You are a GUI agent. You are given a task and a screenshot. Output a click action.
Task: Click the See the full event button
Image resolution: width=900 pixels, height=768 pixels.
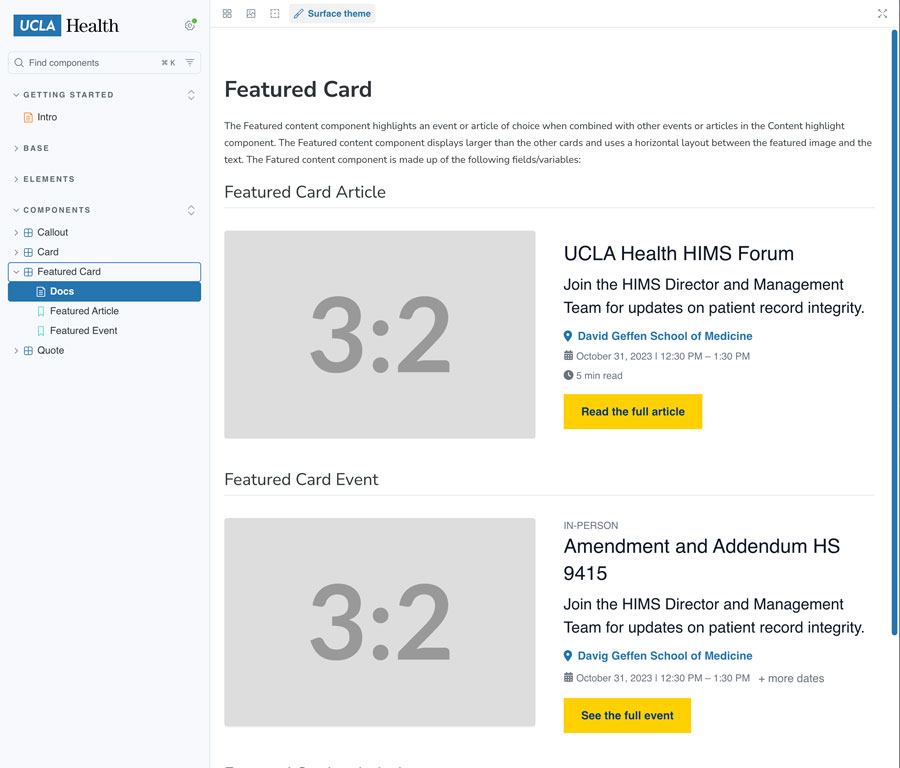(627, 716)
